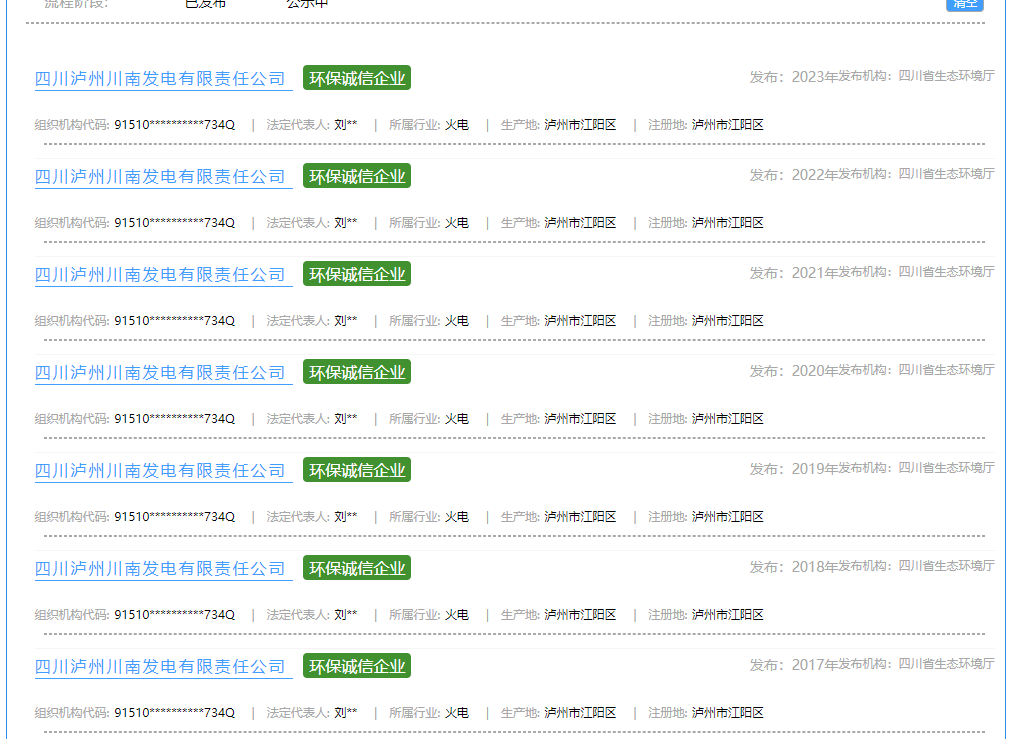
Task: Select the 环保诚信企业 label in the 2021 entry
Action: (357, 275)
